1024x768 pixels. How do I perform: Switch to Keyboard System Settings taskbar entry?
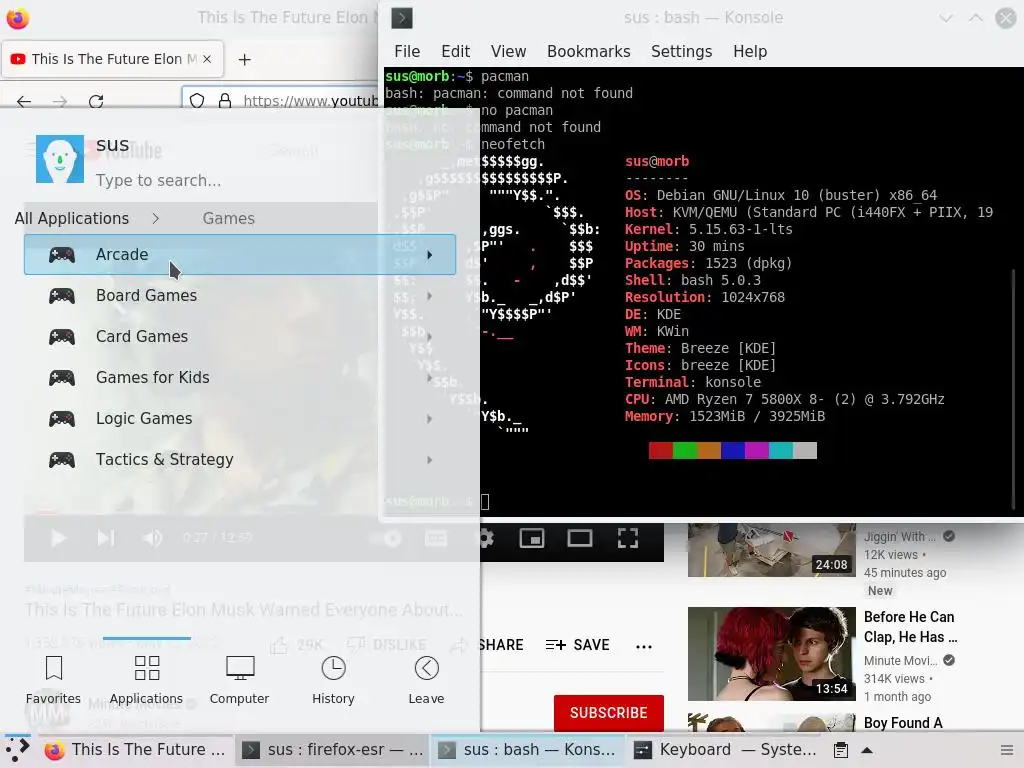(x=725, y=750)
